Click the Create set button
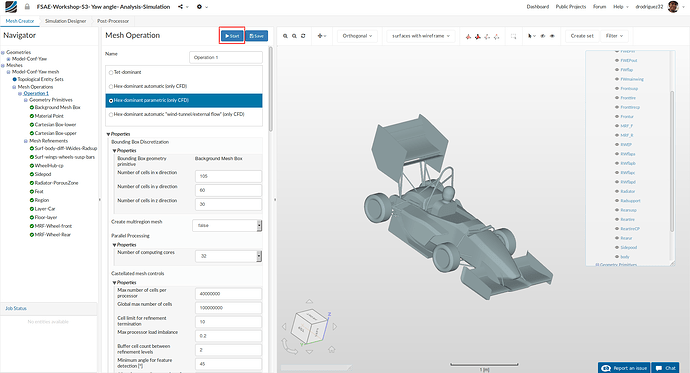 (582, 36)
